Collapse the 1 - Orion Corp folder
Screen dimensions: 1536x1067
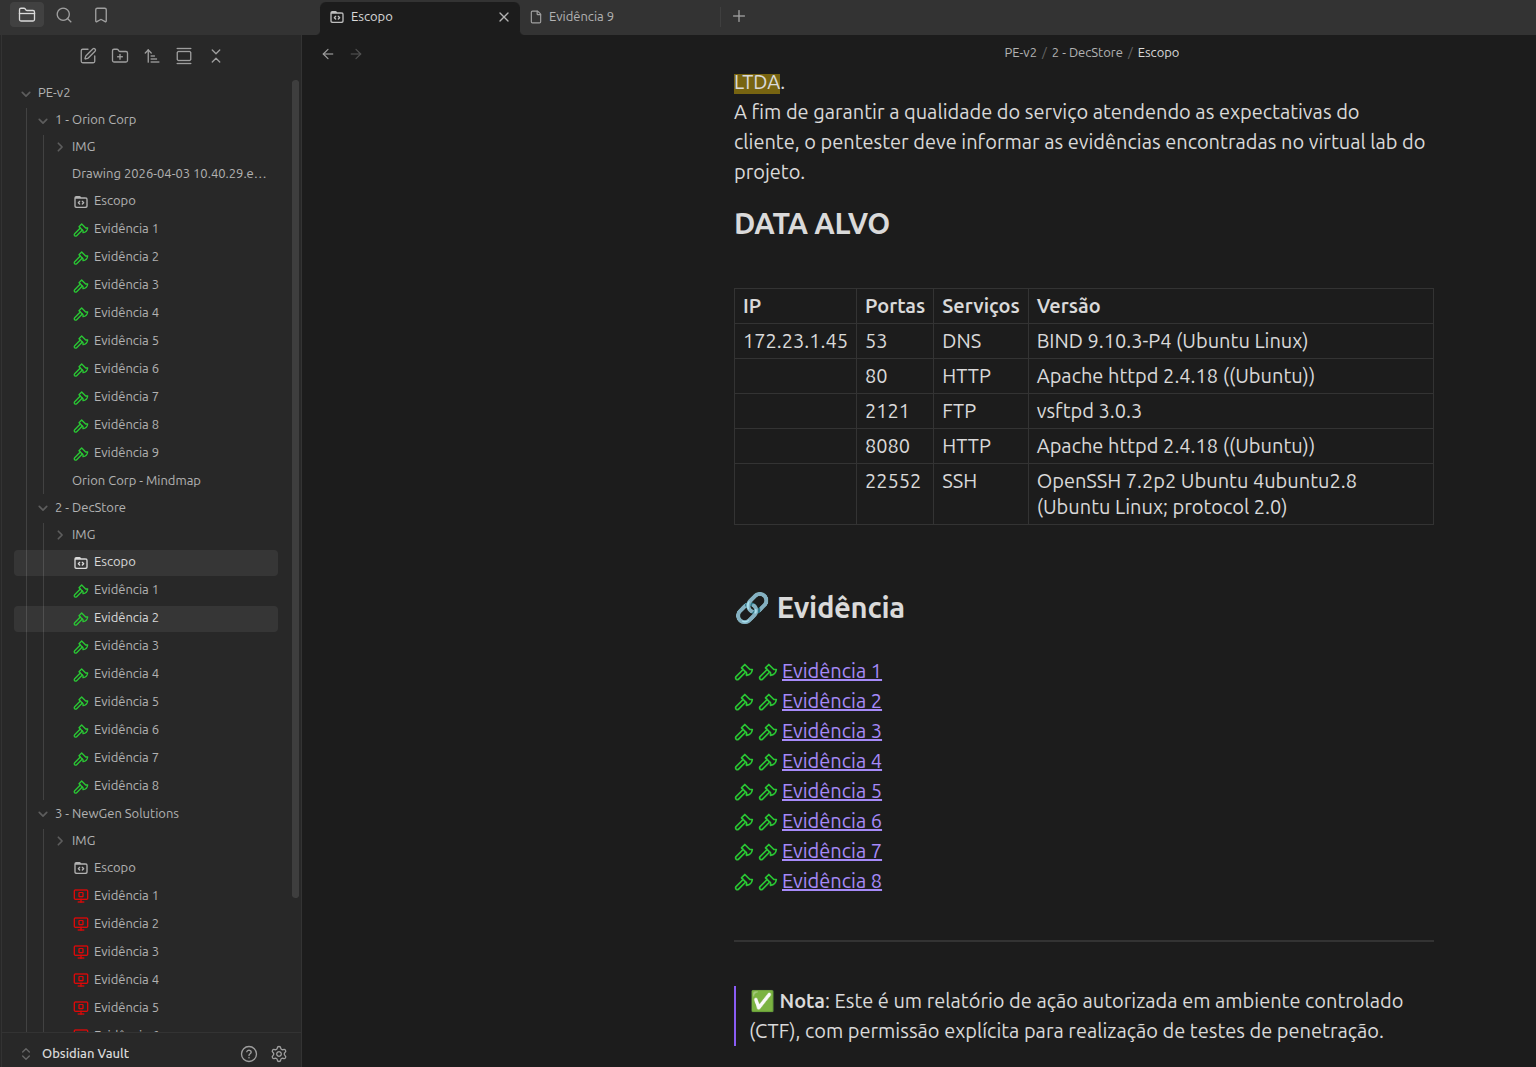tap(43, 120)
